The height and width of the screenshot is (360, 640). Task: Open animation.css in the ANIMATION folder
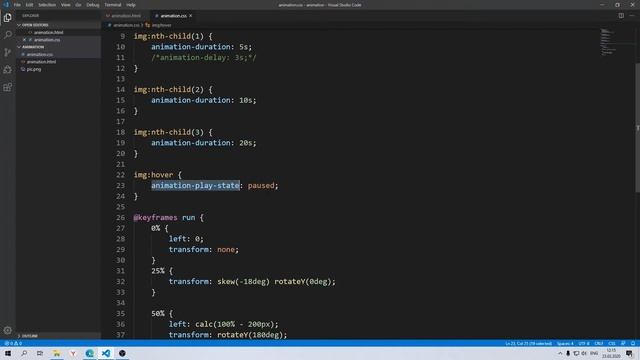(40, 54)
